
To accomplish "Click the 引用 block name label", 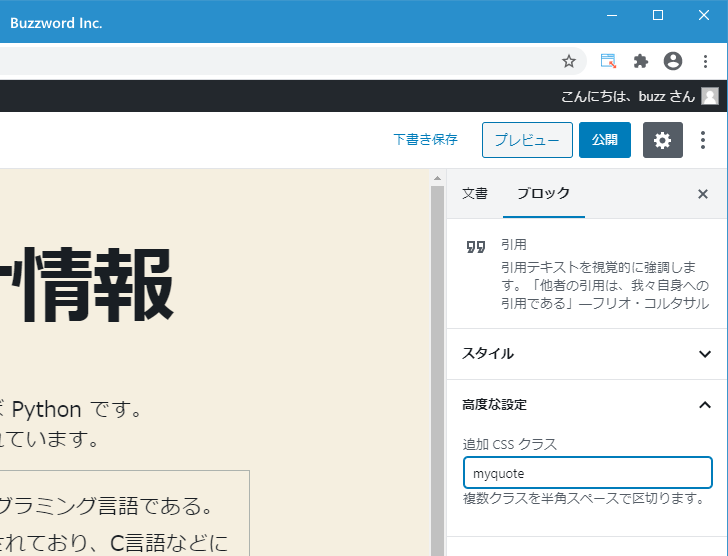I will click(x=514, y=244).
